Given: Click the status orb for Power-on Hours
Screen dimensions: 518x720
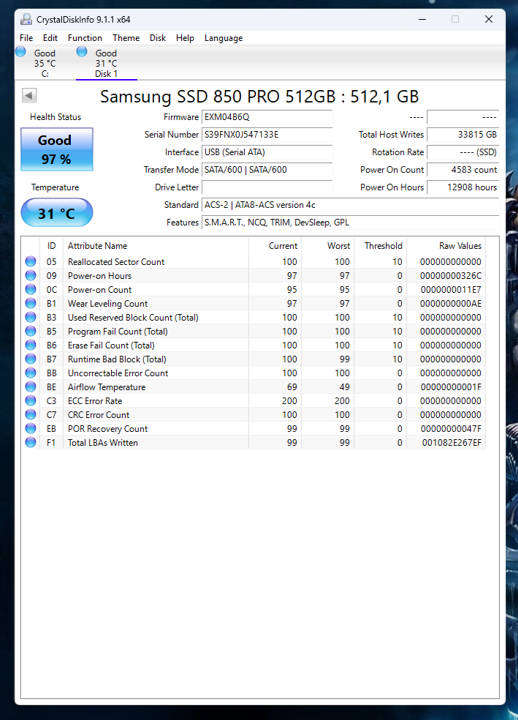Looking at the screenshot, I should (x=31, y=275).
